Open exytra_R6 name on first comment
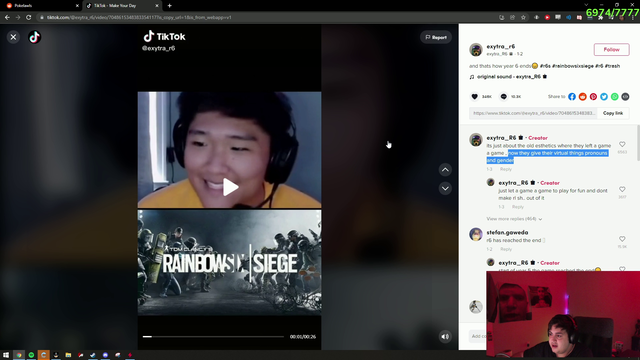This screenshot has height=360, width=640. pyautogui.click(x=501, y=138)
